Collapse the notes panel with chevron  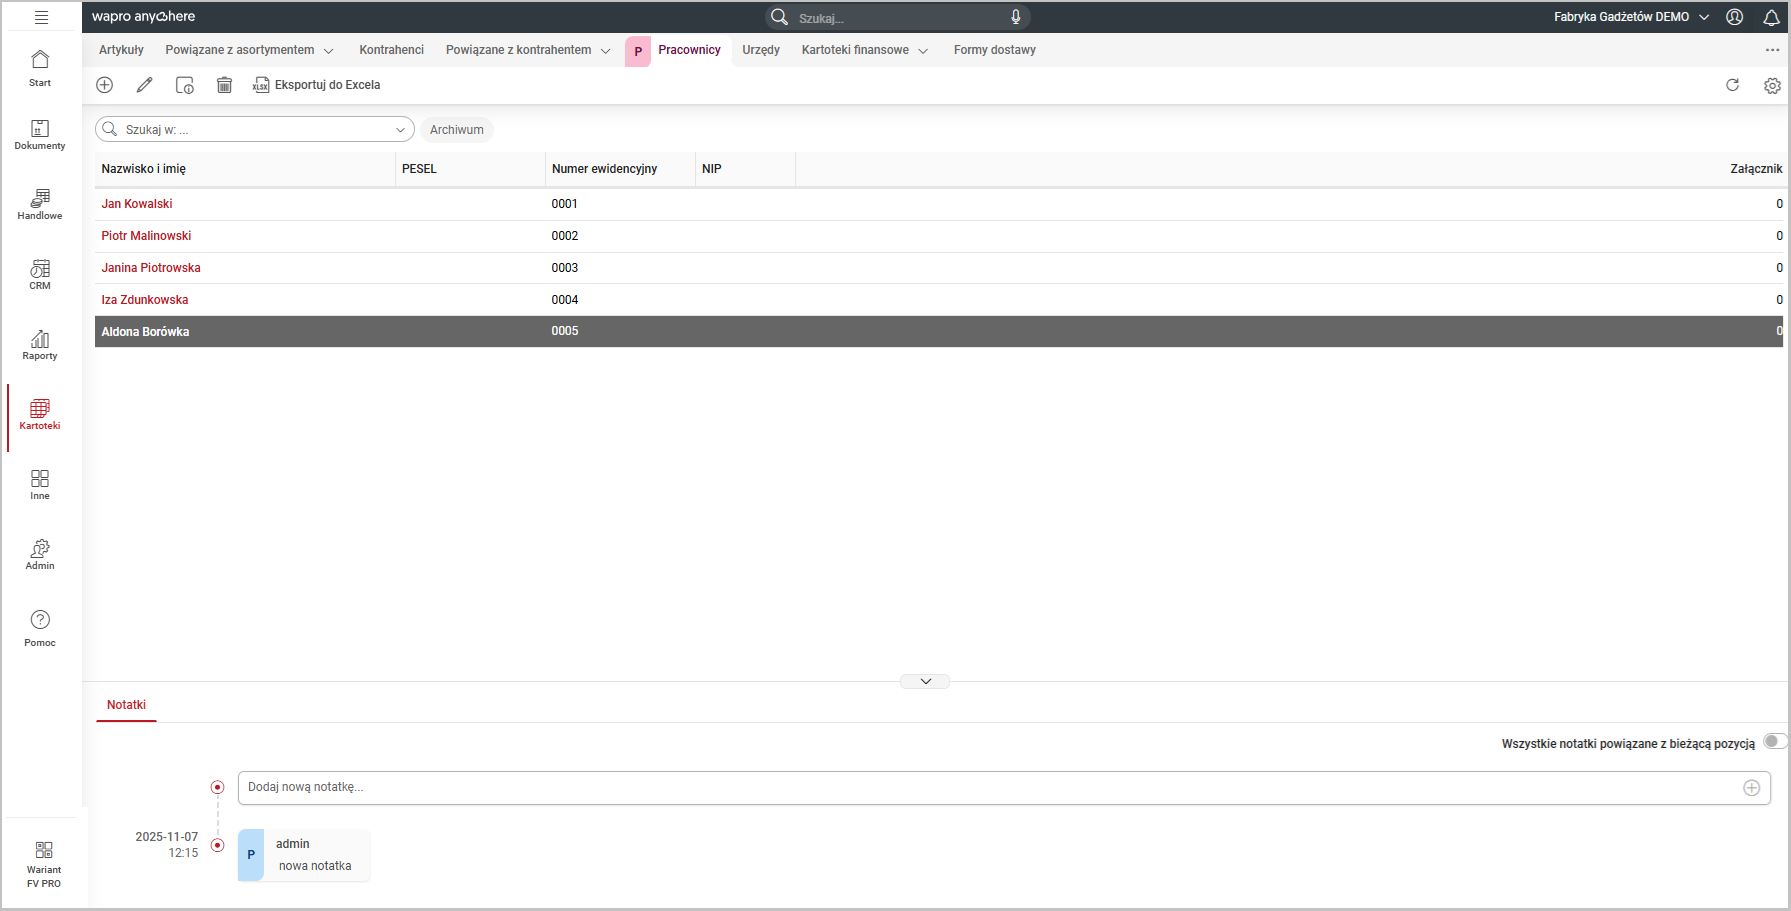coord(925,681)
